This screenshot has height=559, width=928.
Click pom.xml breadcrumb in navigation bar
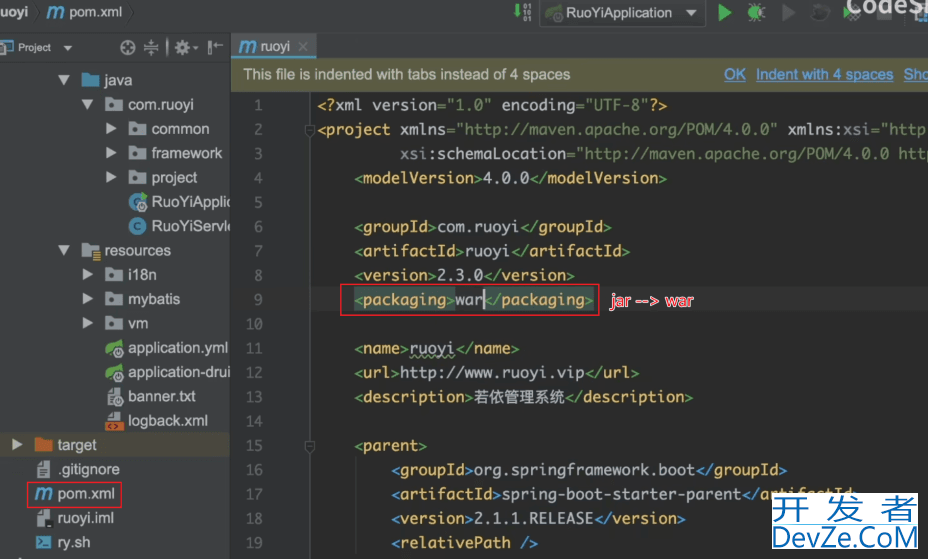coord(85,12)
